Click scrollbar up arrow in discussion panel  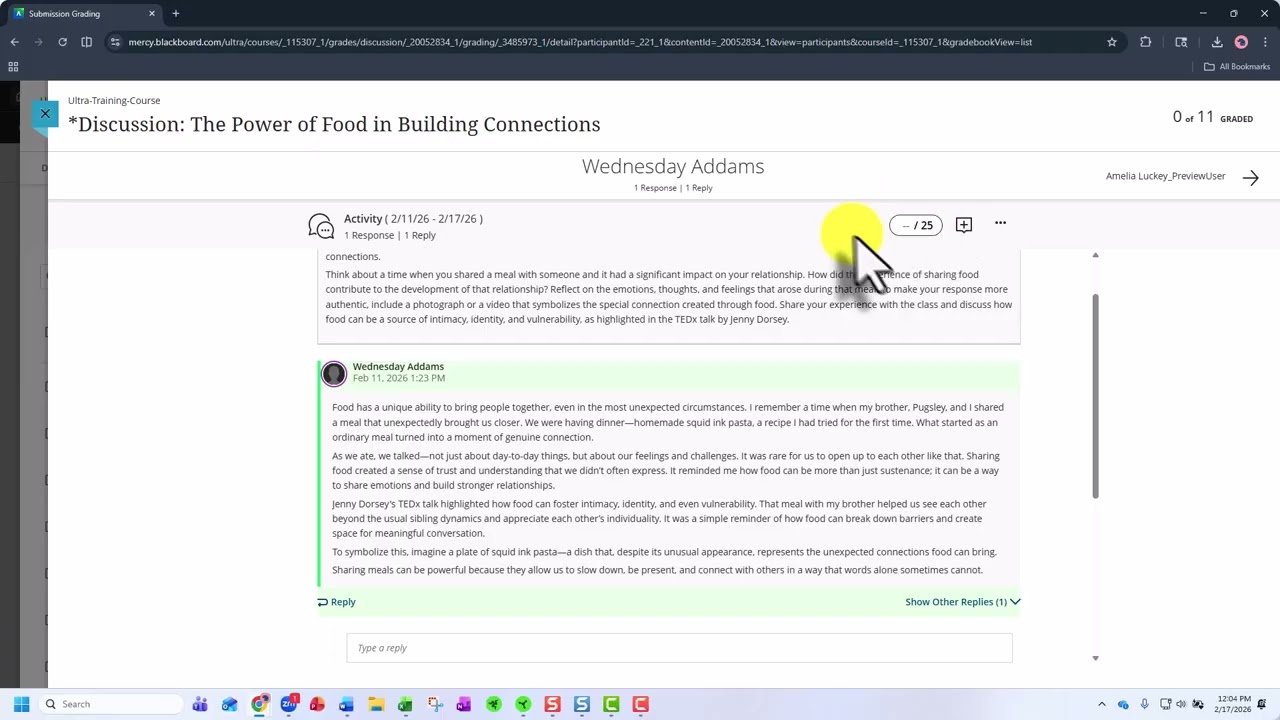point(1095,256)
